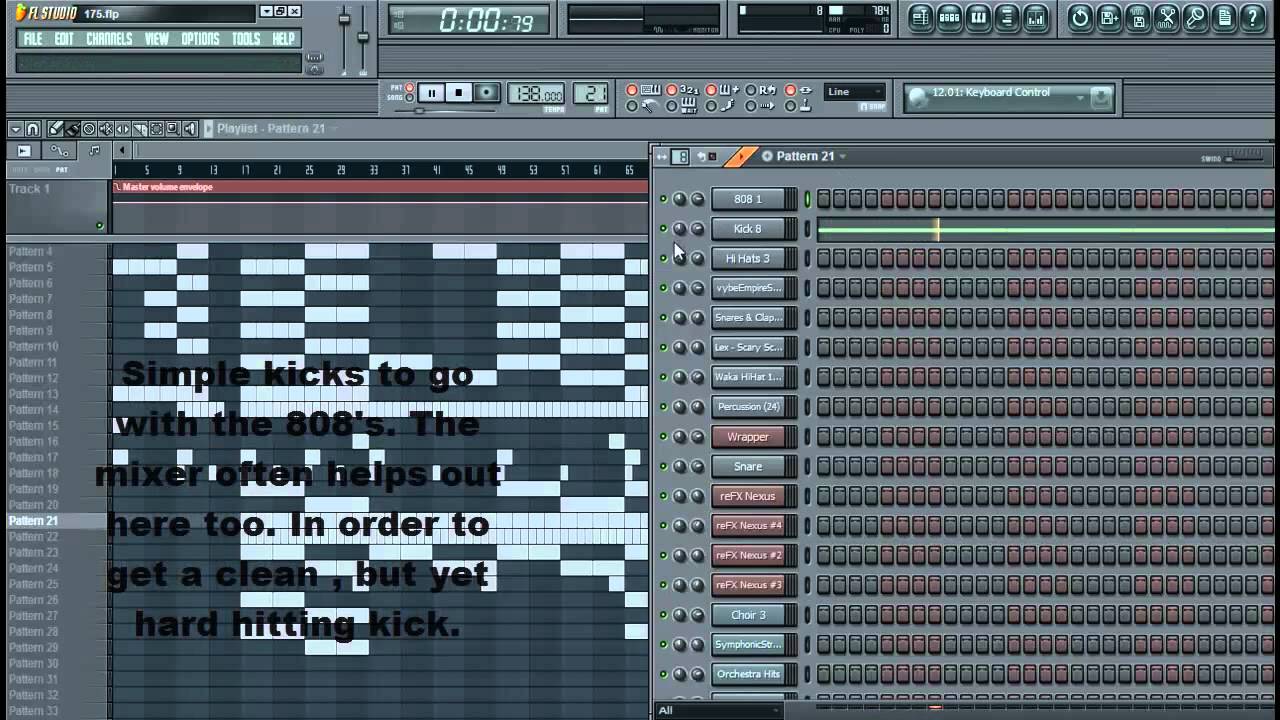
Task: Select the playlist slice tool
Action: [140, 129]
